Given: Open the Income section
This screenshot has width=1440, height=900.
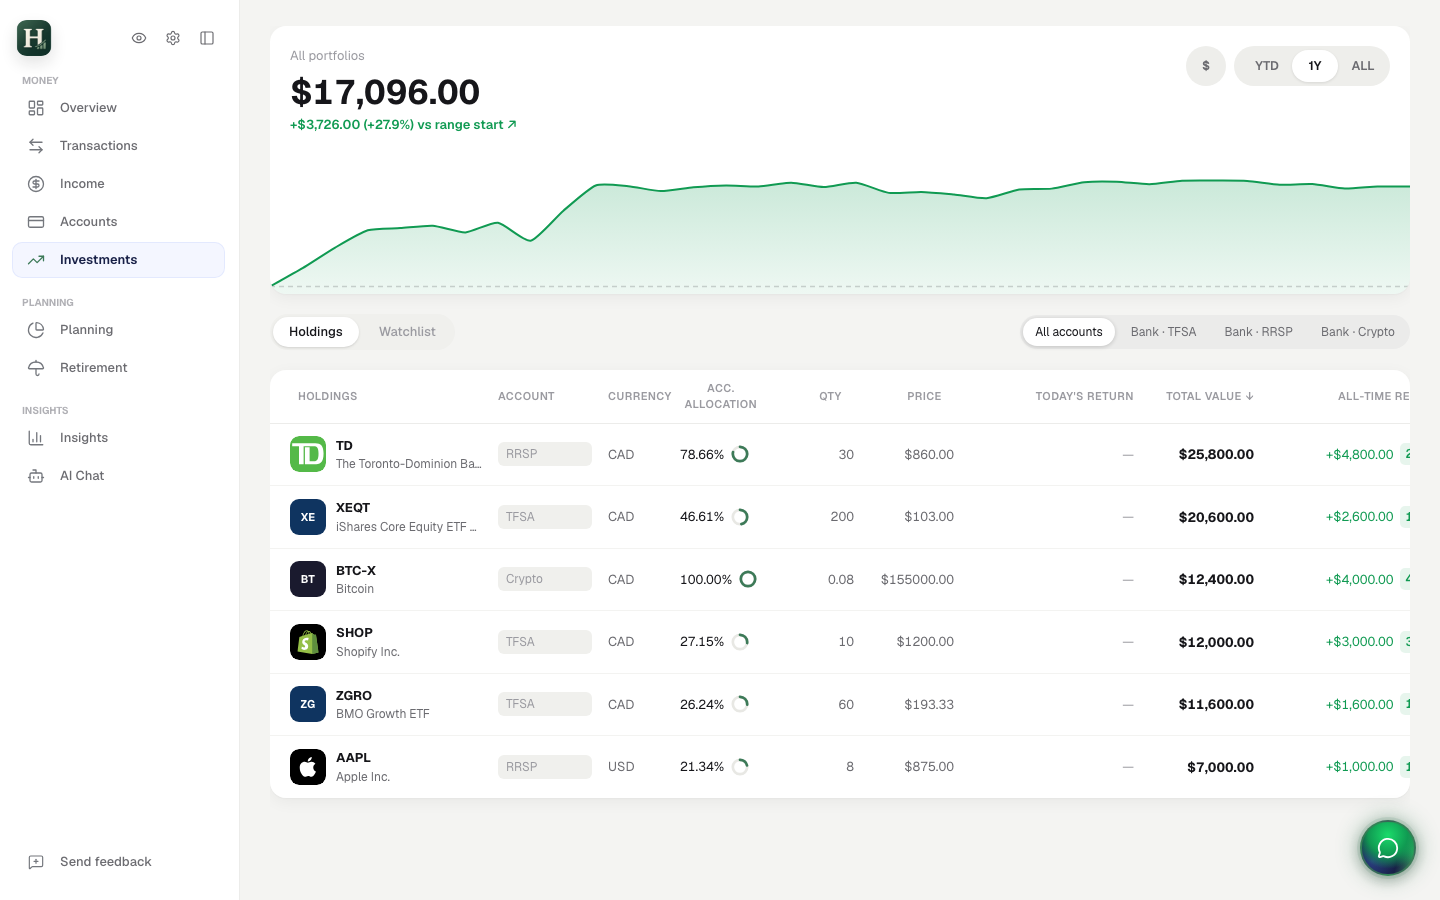Looking at the screenshot, I should tap(118, 184).
